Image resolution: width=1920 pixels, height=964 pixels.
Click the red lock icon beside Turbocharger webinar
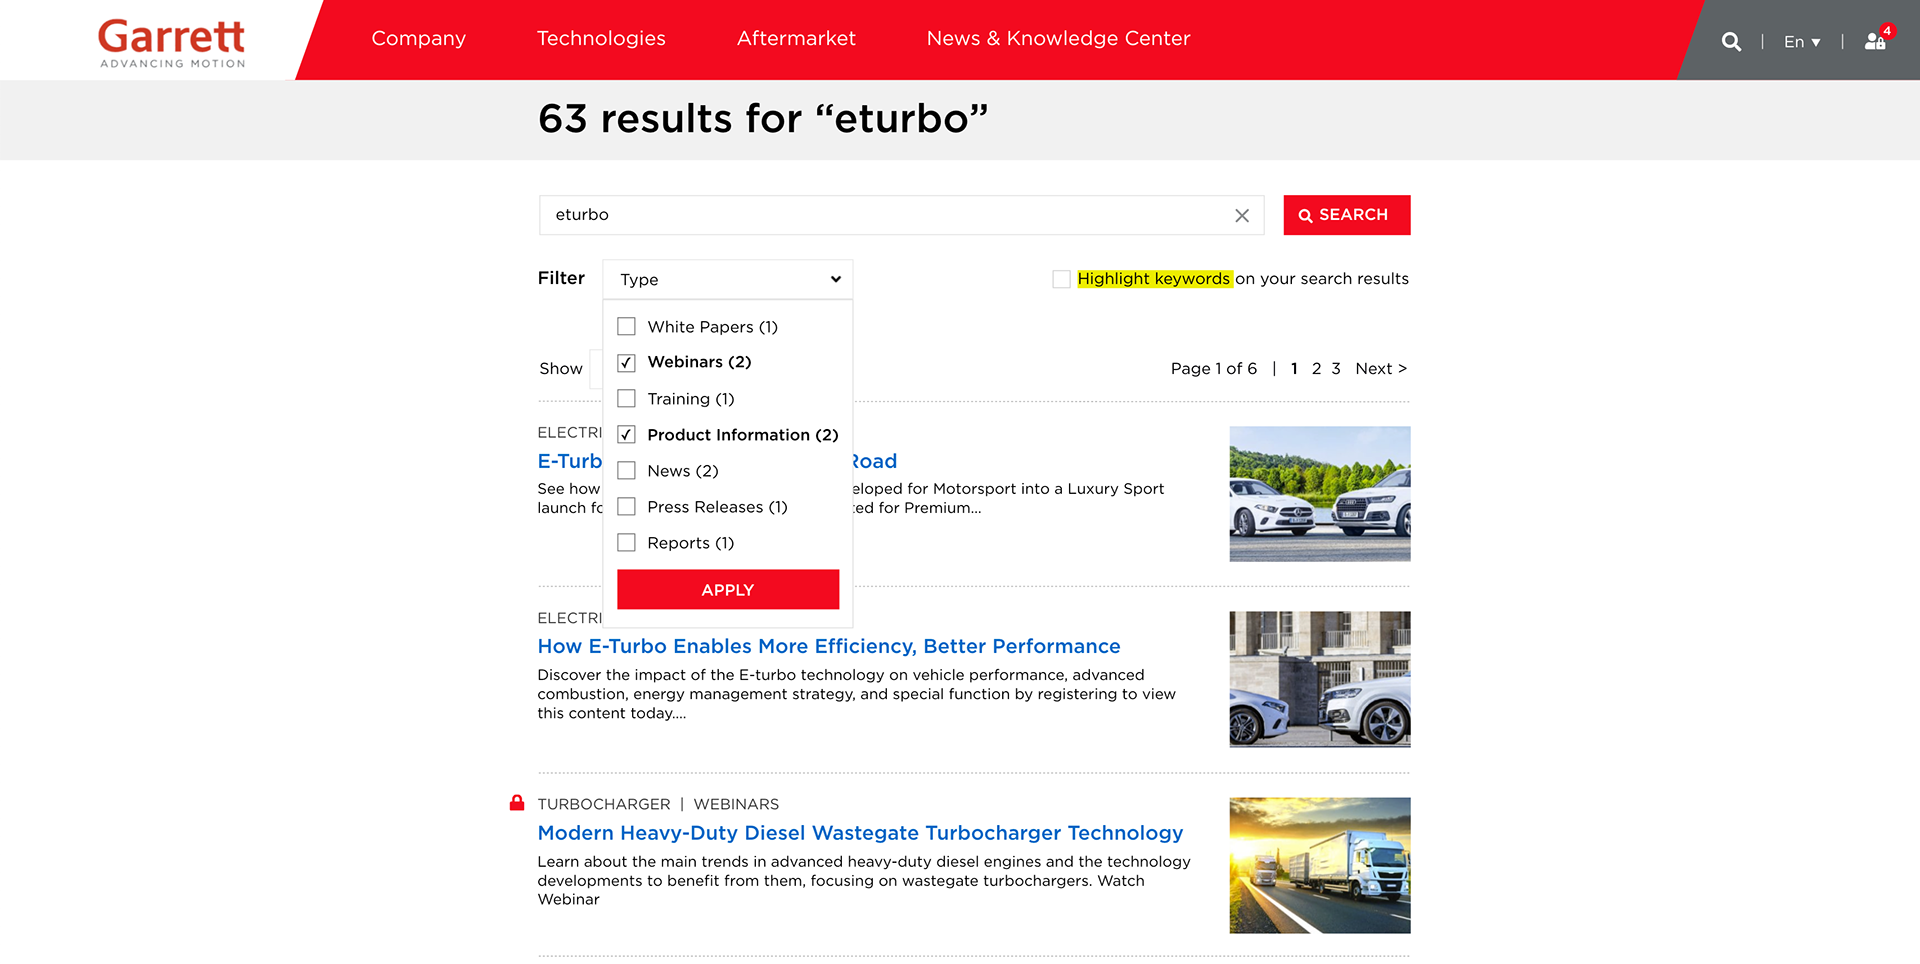point(517,803)
